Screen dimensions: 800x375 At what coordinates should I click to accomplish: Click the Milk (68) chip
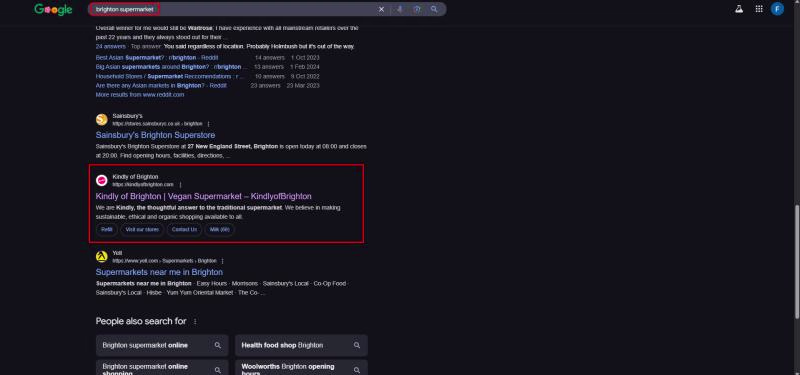tap(219, 230)
